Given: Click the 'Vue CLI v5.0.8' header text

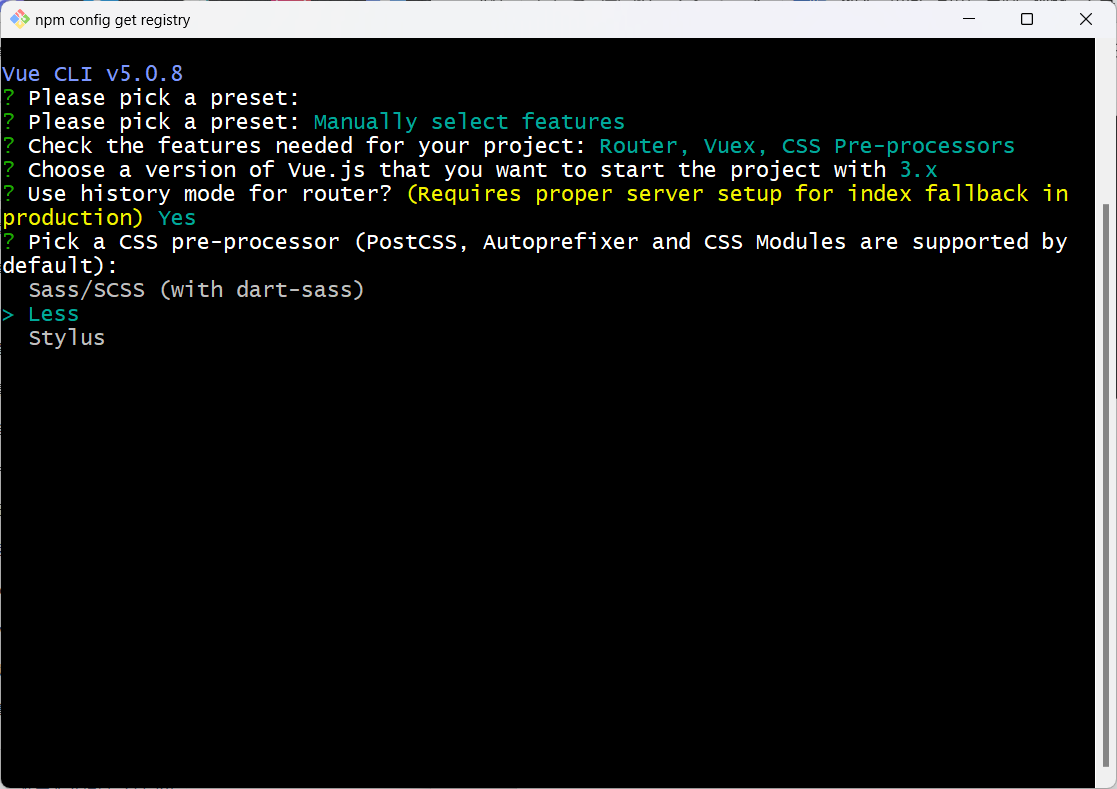Looking at the screenshot, I should point(92,74).
